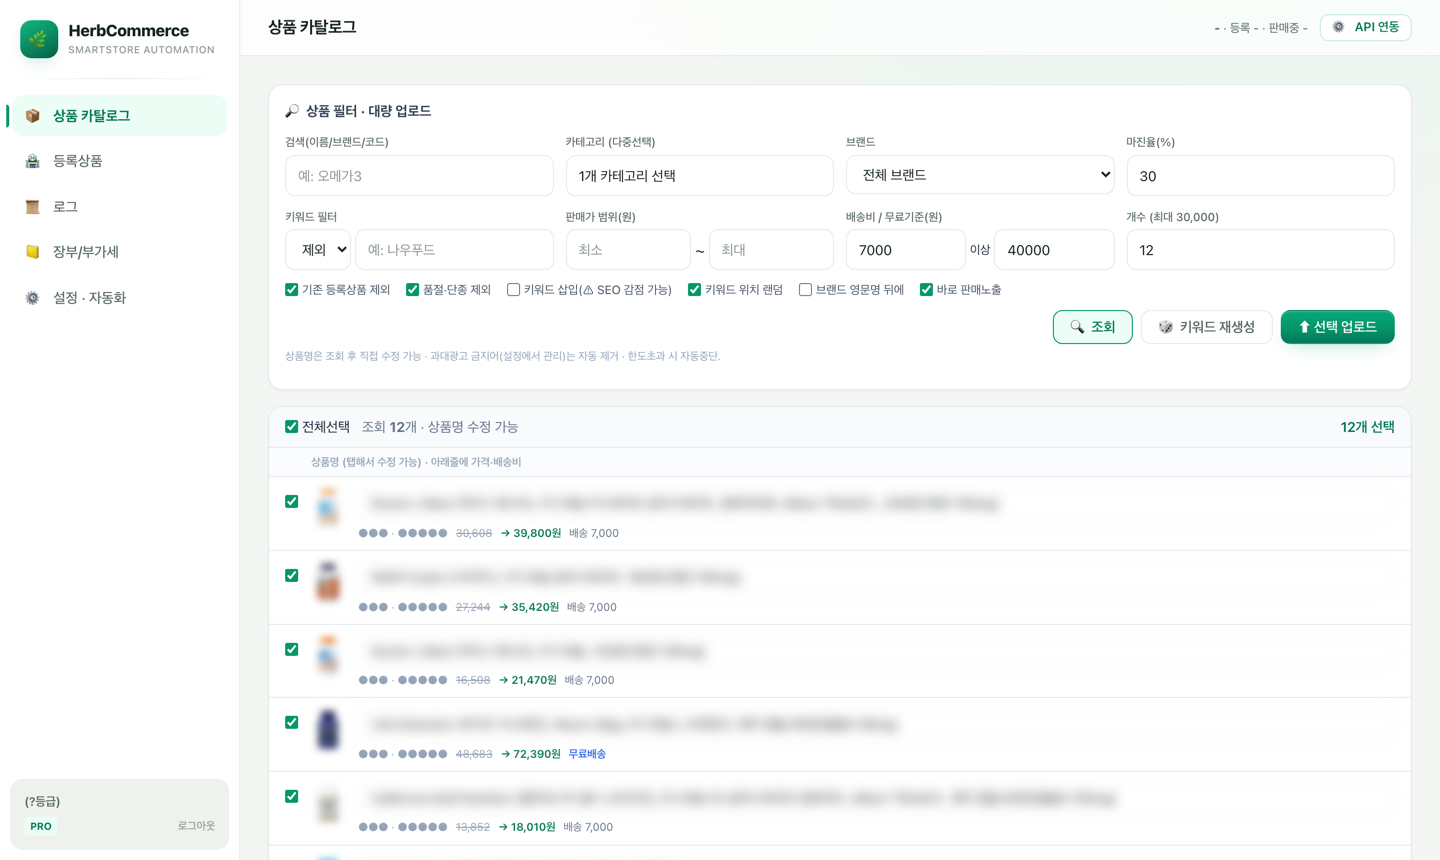Click the thumbnail of the 72,390원 product

(328, 728)
